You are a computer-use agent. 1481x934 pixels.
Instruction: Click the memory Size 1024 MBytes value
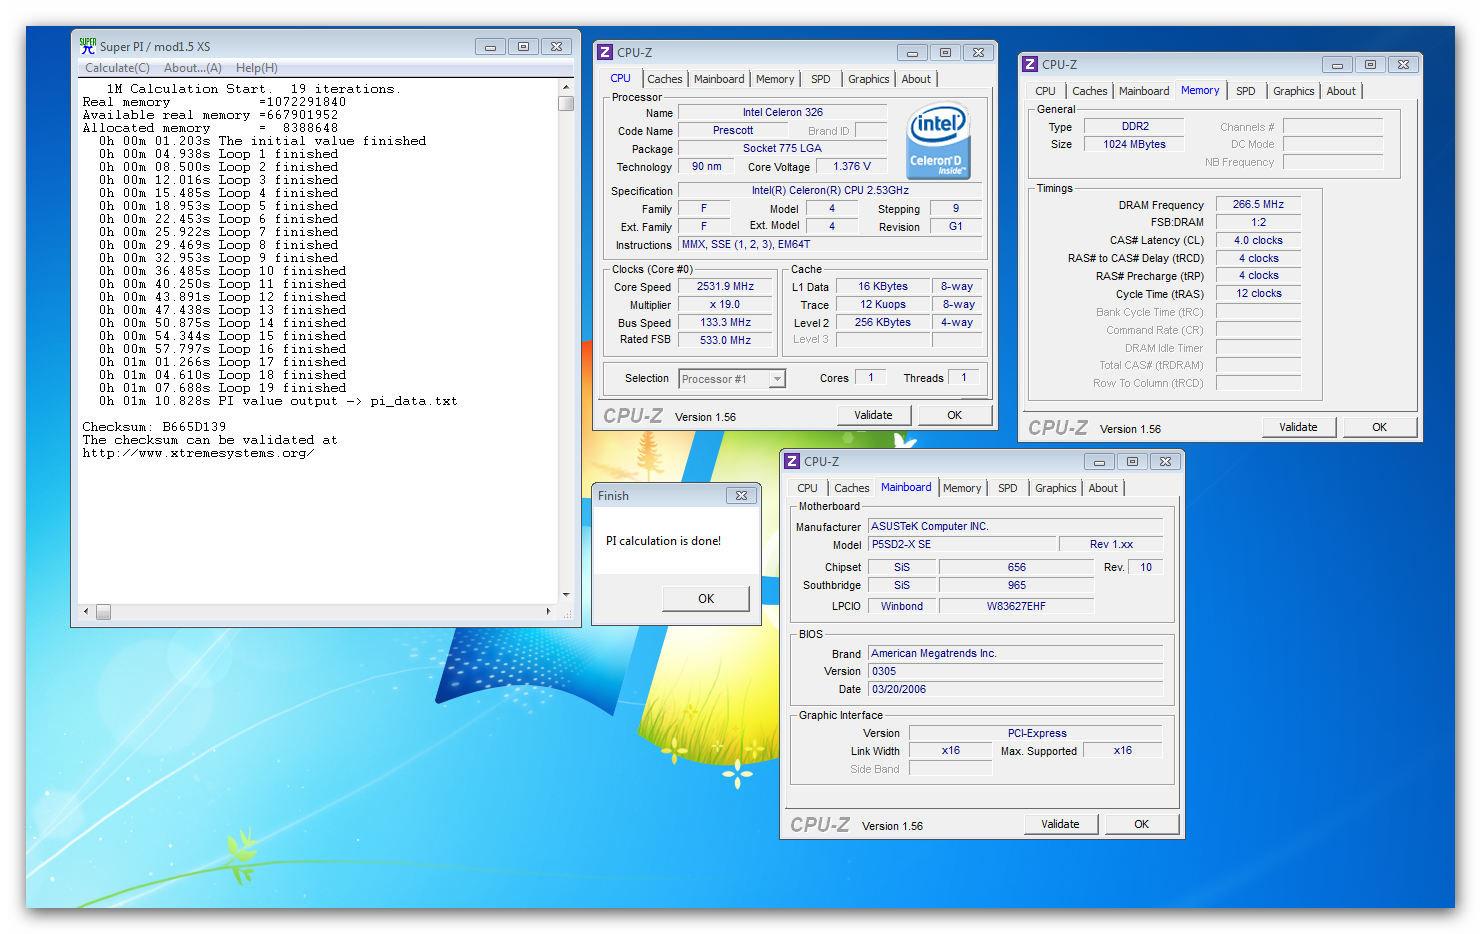1134,144
